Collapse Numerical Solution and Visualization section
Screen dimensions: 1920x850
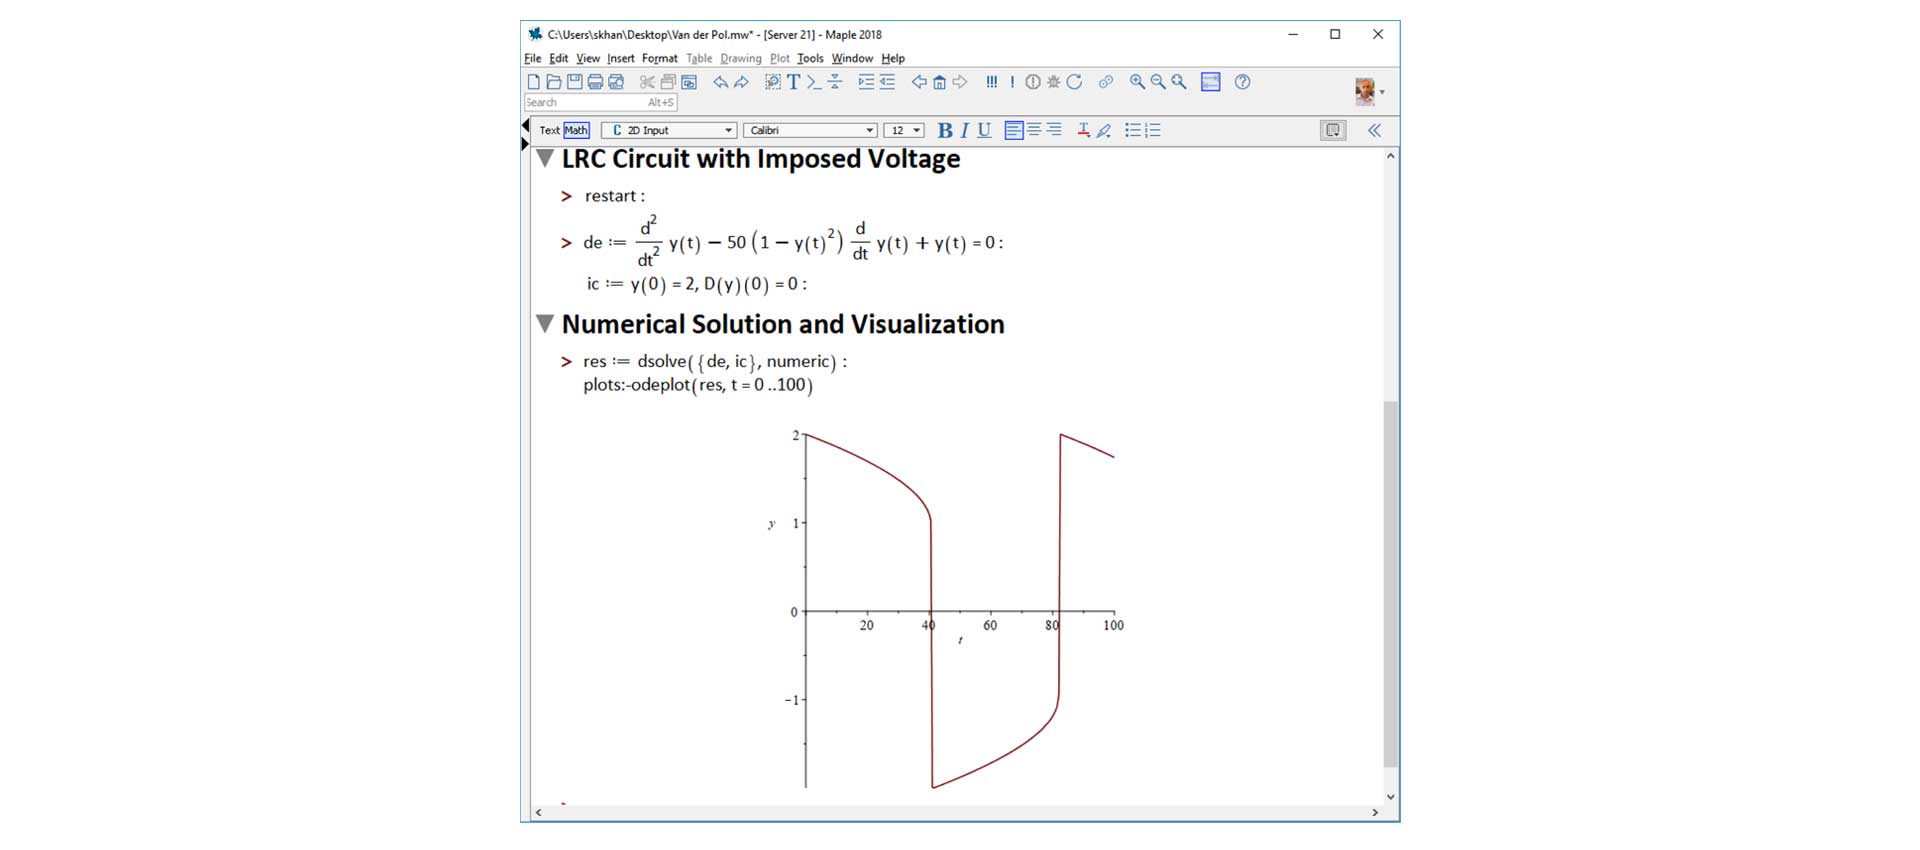[545, 323]
